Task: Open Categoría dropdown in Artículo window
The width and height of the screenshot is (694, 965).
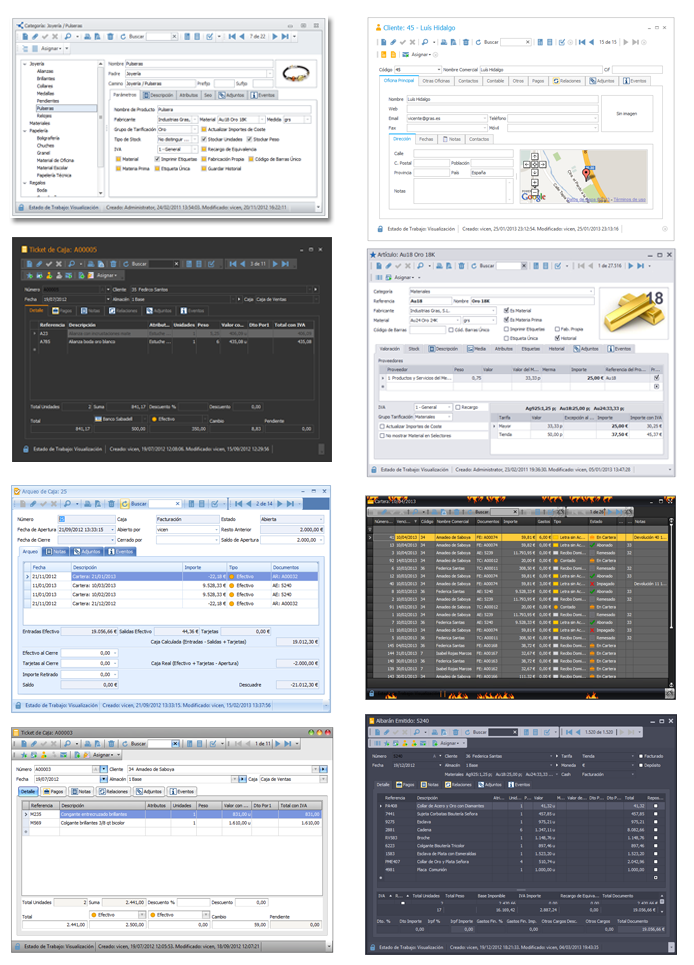Action: (591, 292)
